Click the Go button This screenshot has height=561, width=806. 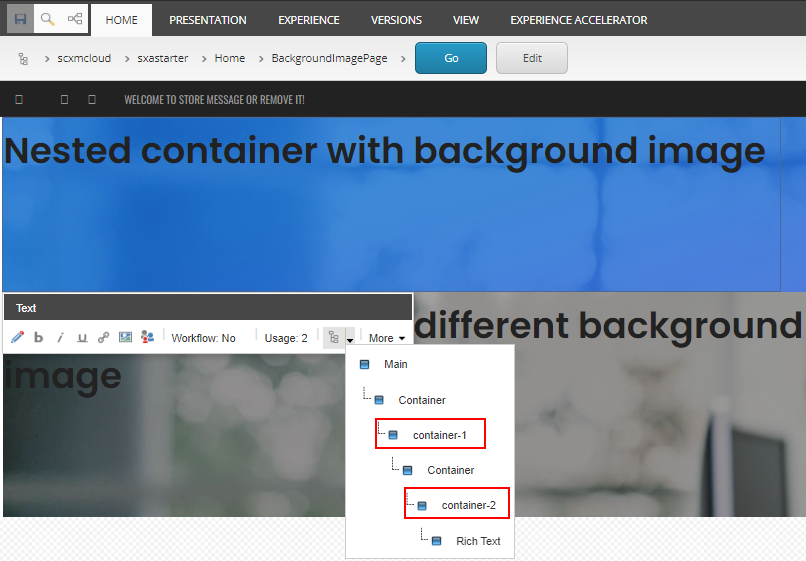tap(451, 58)
